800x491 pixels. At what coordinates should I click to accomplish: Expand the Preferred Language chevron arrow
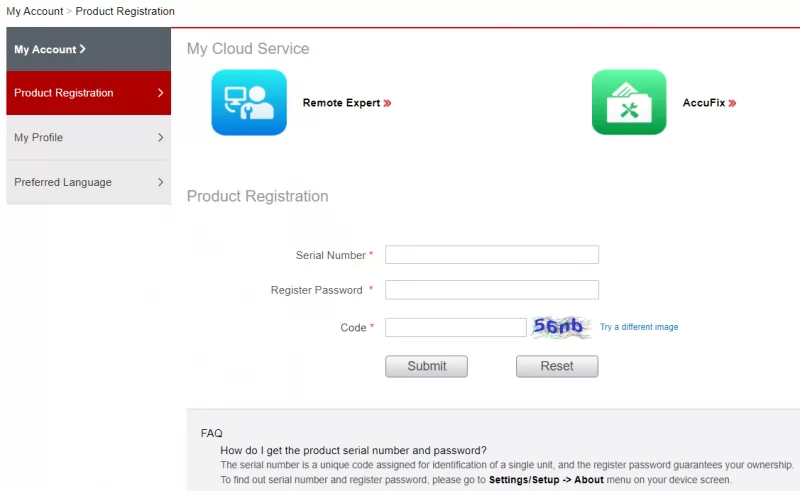161,182
